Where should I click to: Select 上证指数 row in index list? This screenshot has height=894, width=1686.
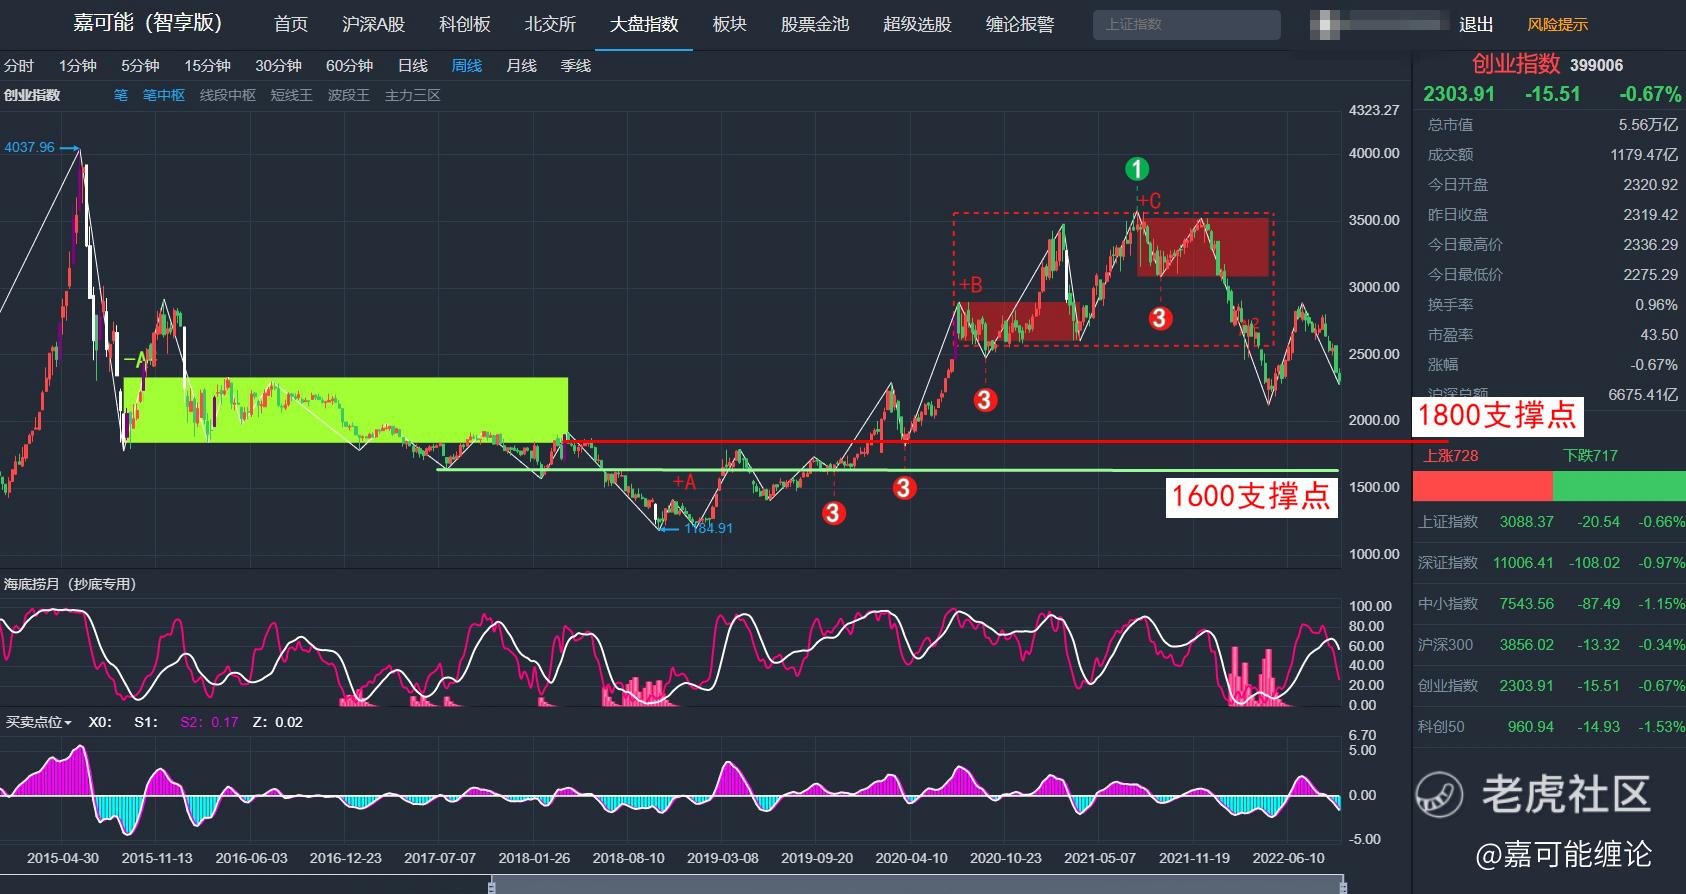pos(1549,522)
